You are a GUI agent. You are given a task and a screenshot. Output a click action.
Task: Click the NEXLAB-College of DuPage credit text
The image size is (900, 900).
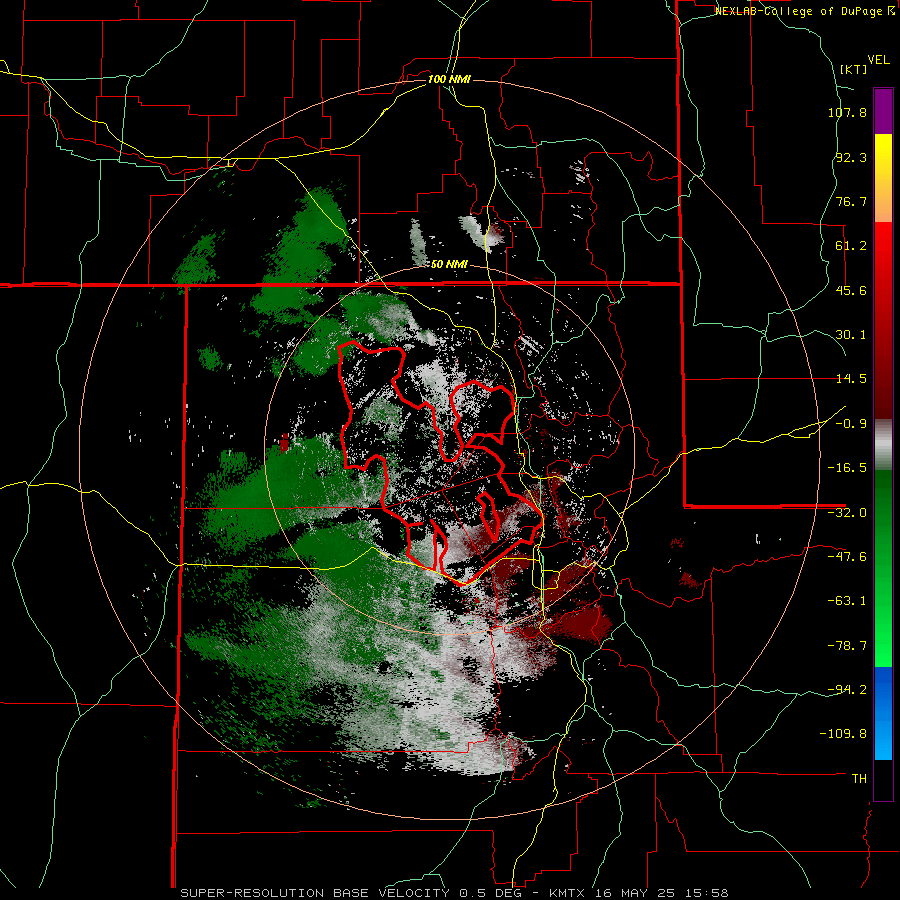805,11
